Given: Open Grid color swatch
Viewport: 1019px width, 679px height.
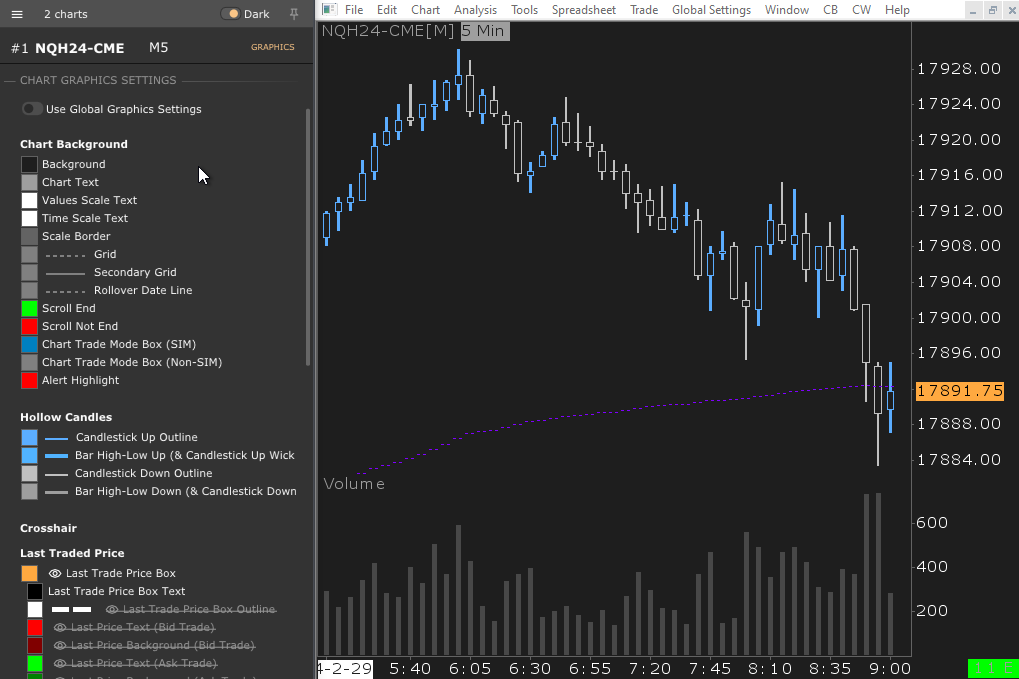Looking at the screenshot, I should click(x=29, y=254).
